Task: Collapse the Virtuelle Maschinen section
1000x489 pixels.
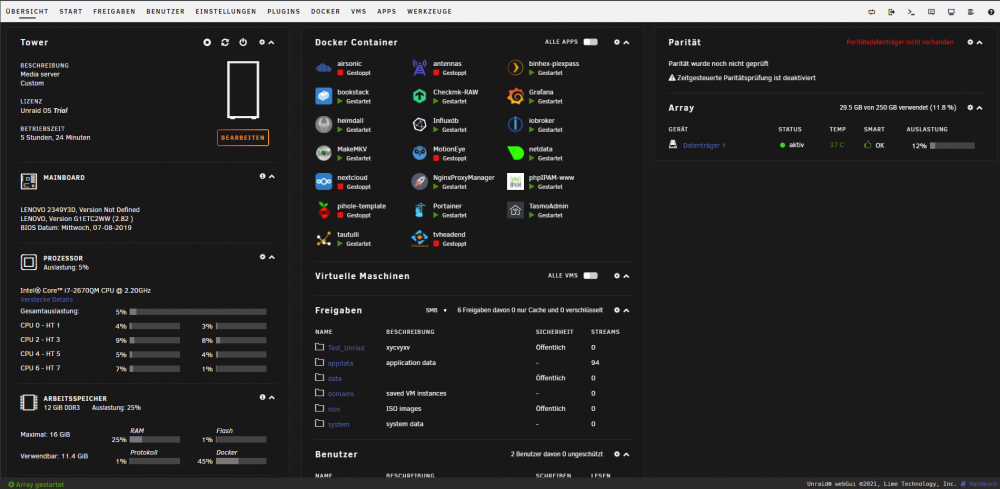Action: [x=626, y=276]
